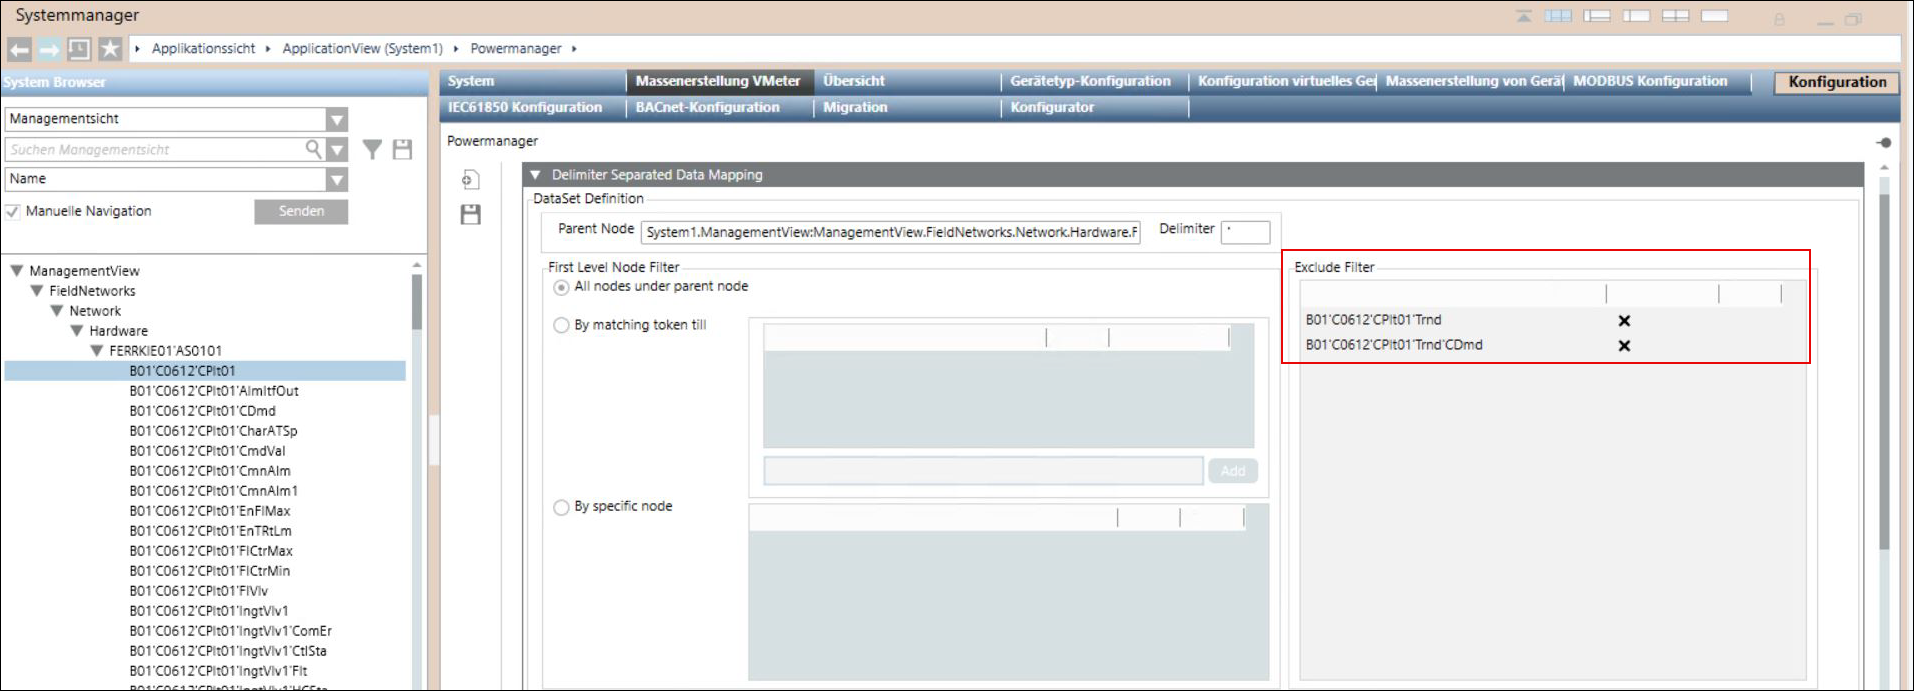Viewport: 1914px width, 691px height.
Task: Collapse the FERRKIE01'AS0101 tree node
Action: [97, 351]
